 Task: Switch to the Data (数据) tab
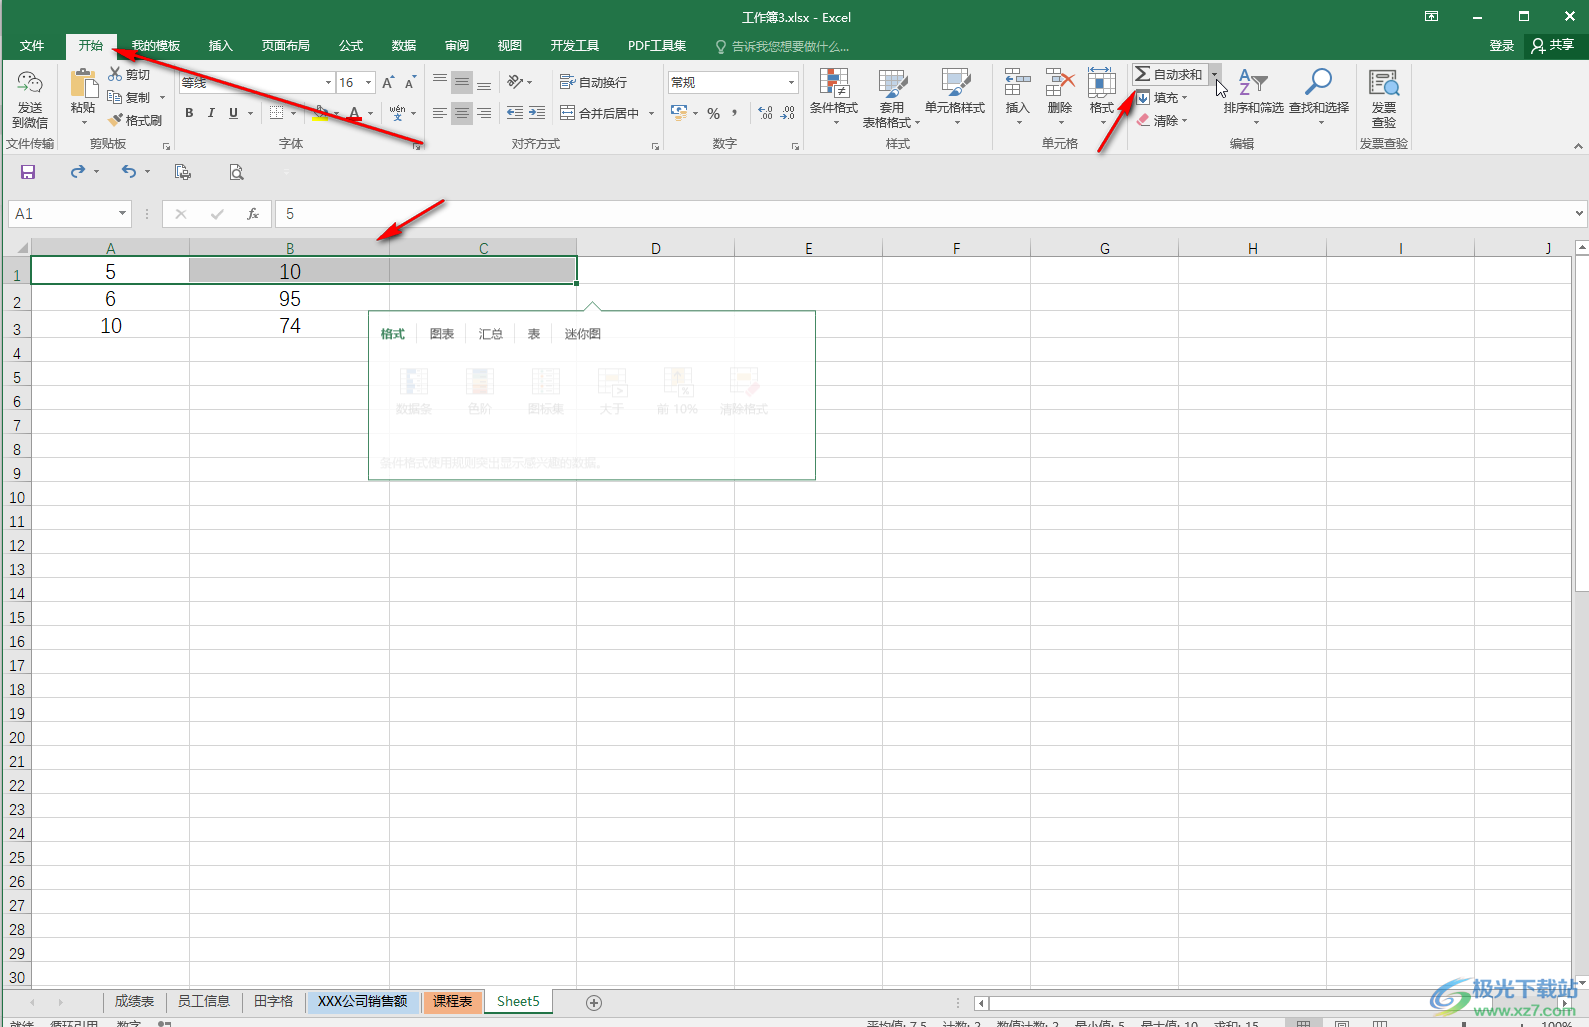tap(404, 46)
